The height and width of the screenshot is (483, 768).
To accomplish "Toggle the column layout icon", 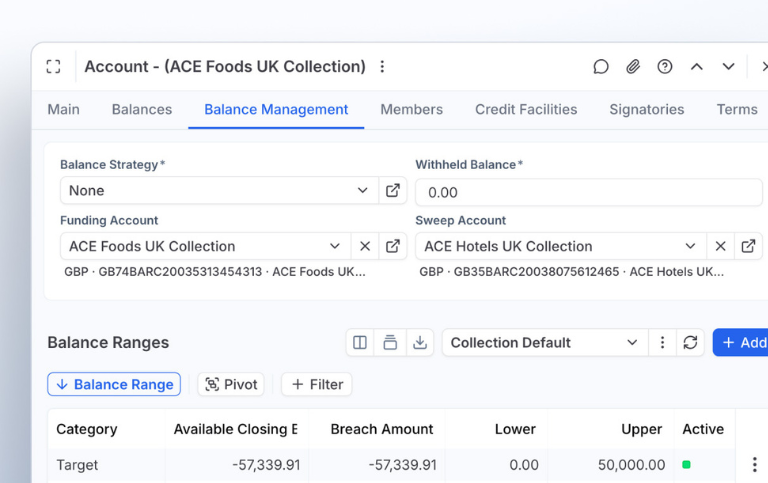I will coord(360,342).
